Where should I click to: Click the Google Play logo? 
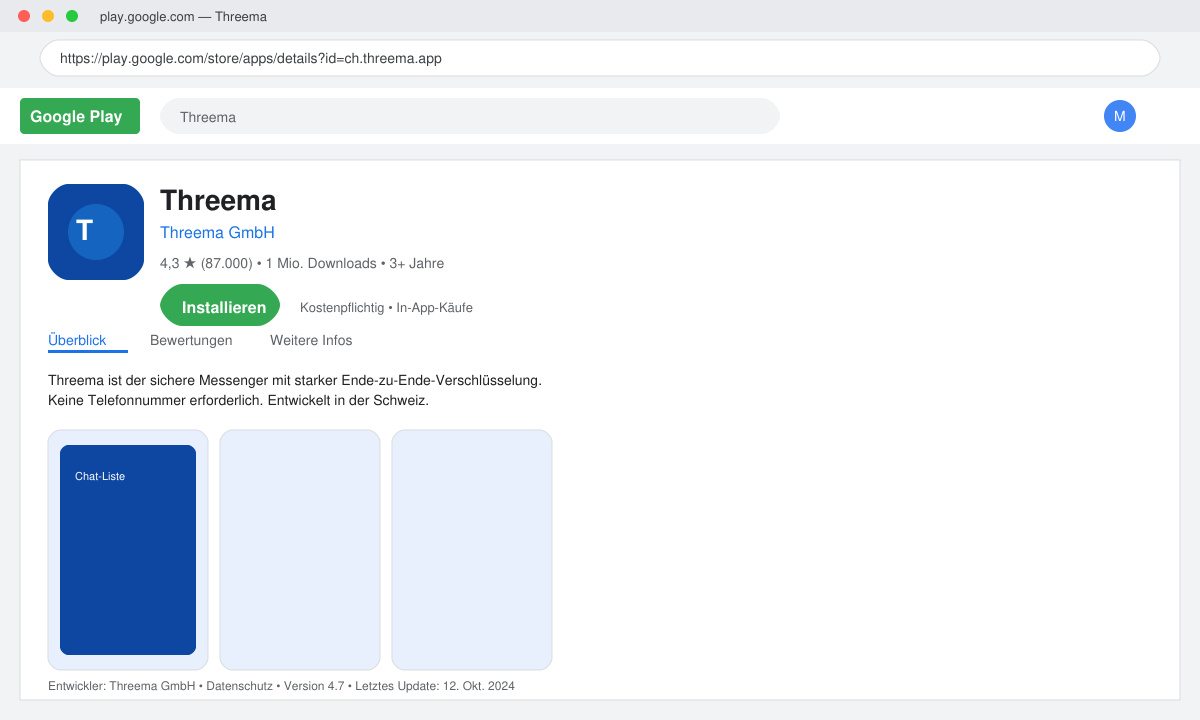pyautogui.click(x=80, y=116)
